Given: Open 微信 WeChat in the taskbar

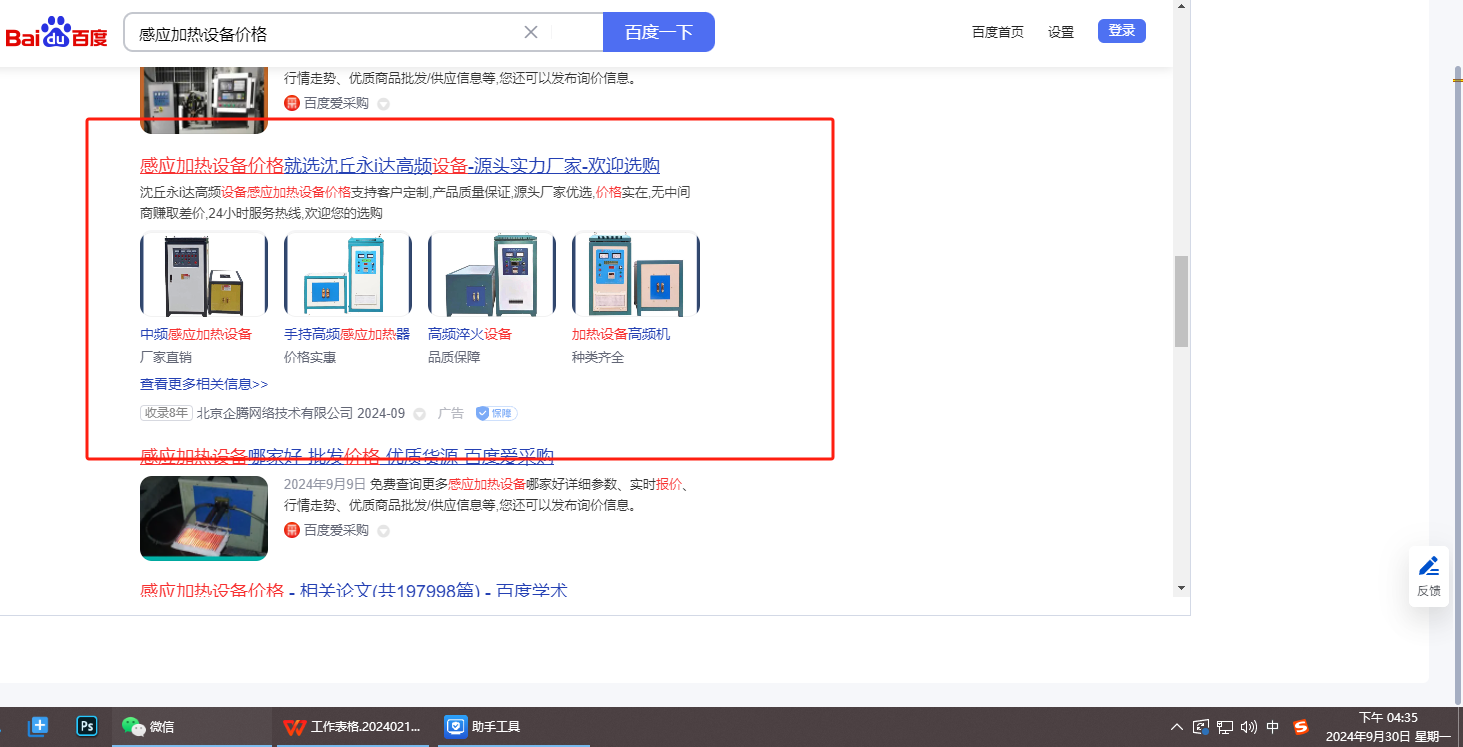Looking at the screenshot, I should (148, 727).
